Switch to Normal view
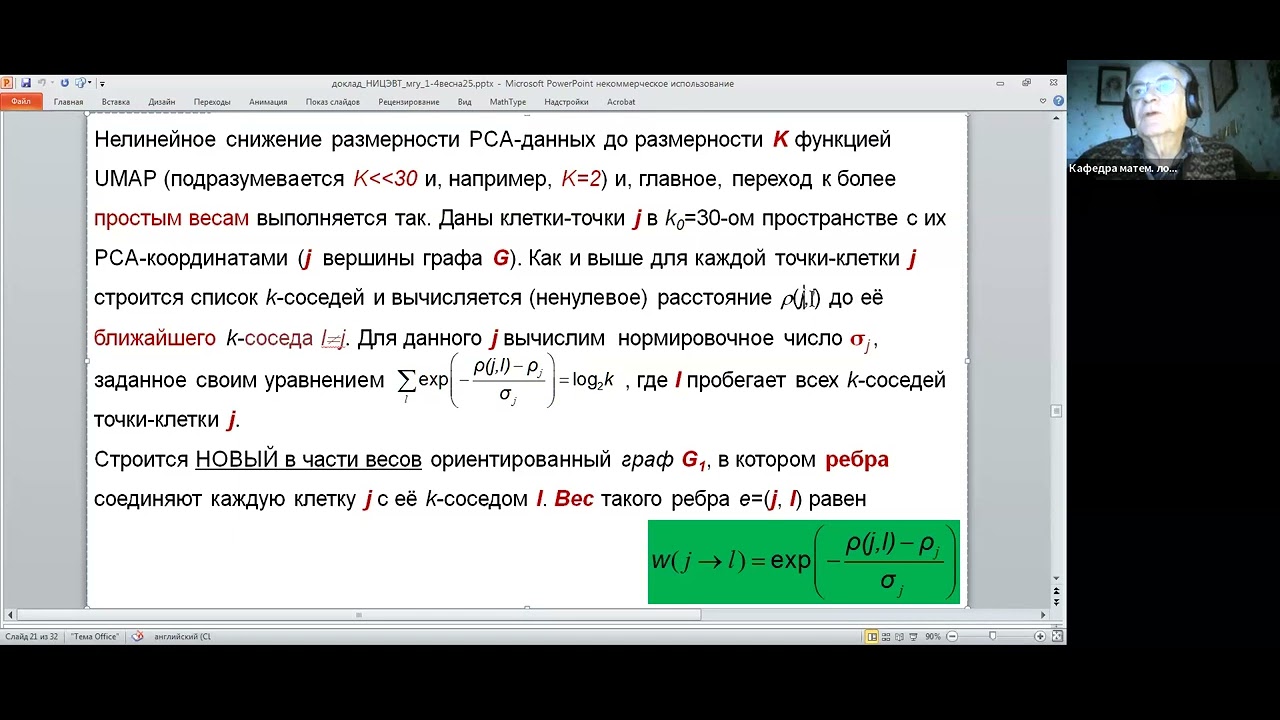Image resolution: width=1280 pixels, height=720 pixels. click(x=872, y=636)
